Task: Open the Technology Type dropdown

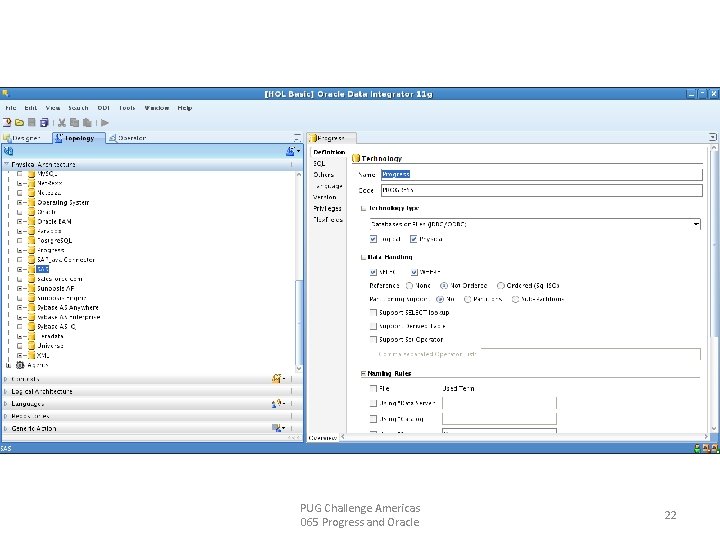Action: tap(696, 224)
